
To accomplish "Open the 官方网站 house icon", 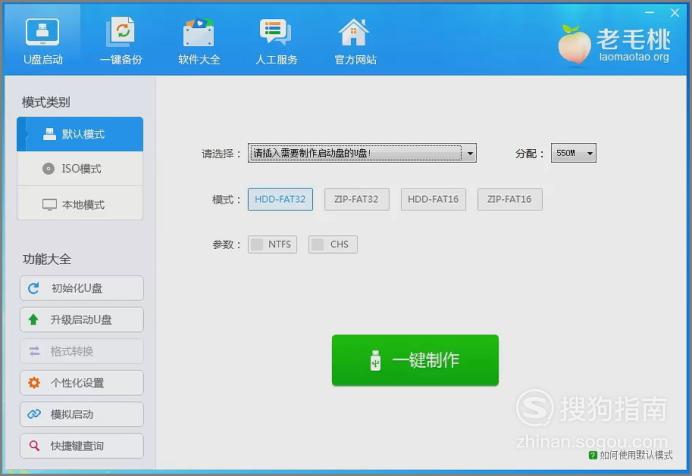I will (354, 32).
